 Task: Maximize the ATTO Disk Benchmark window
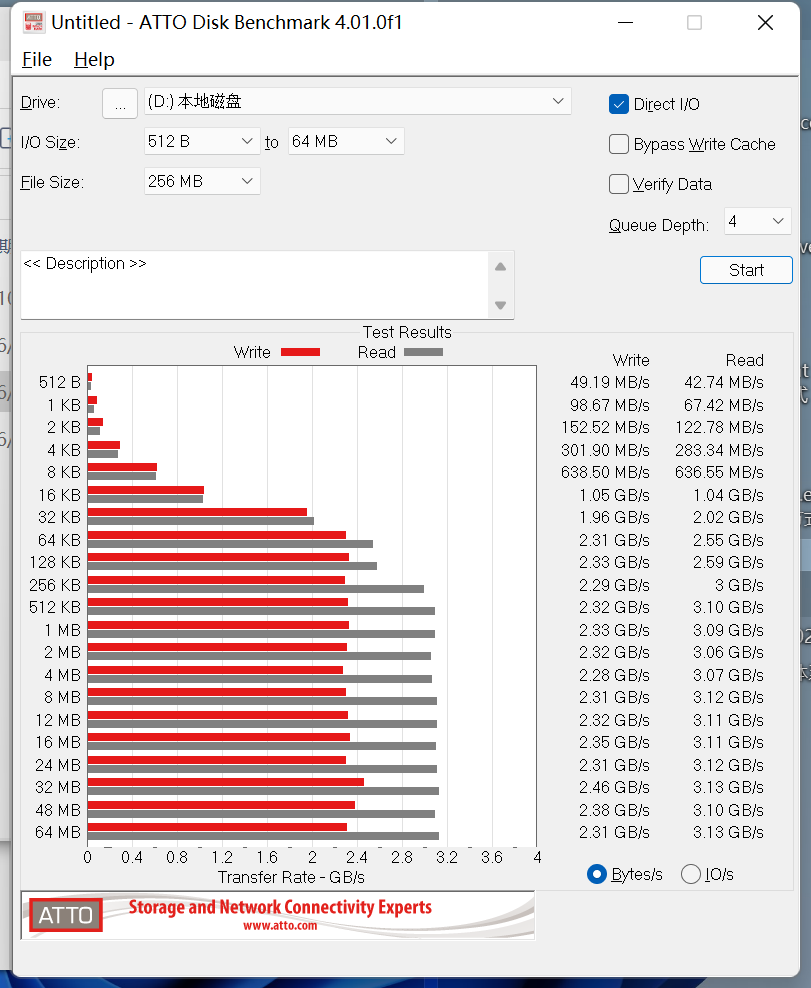[x=694, y=22]
